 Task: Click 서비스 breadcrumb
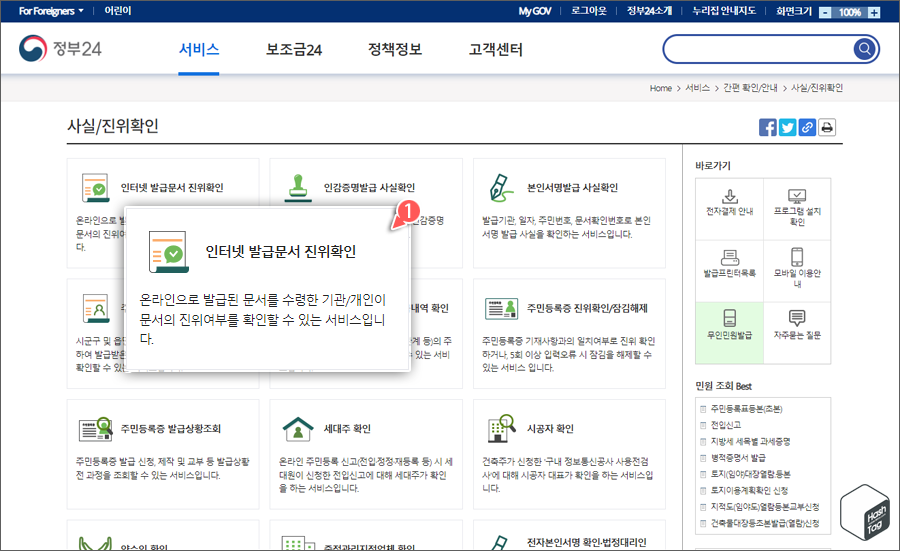click(x=697, y=88)
